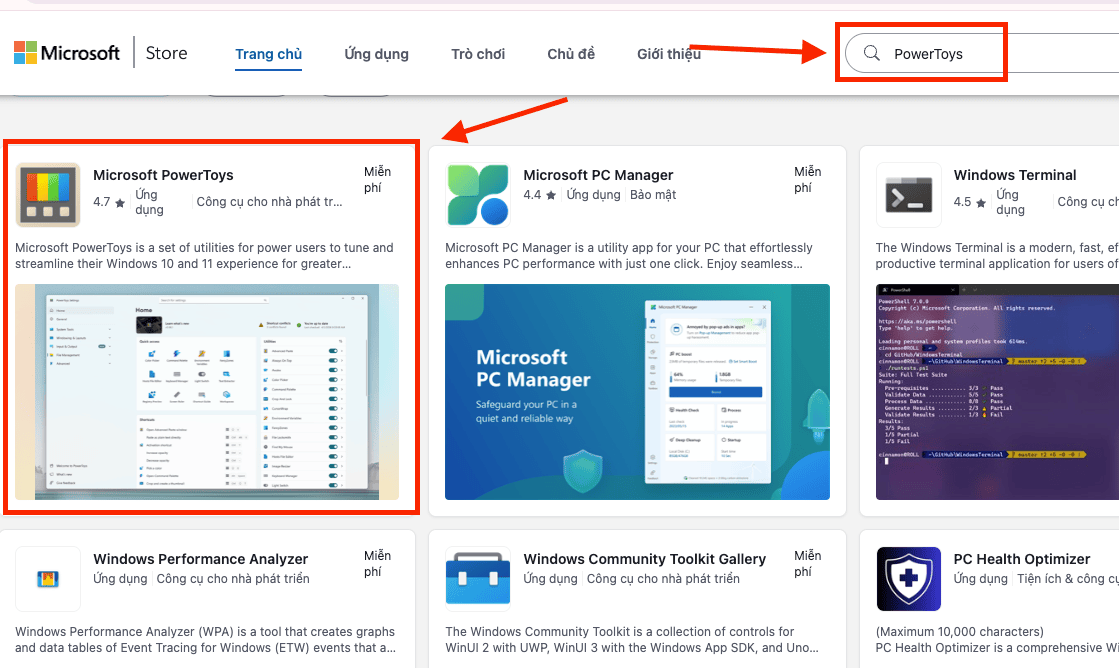1119x668 pixels.
Task: Click 'Miễn phí' on Windows Community Toolkit card
Action: point(808,563)
